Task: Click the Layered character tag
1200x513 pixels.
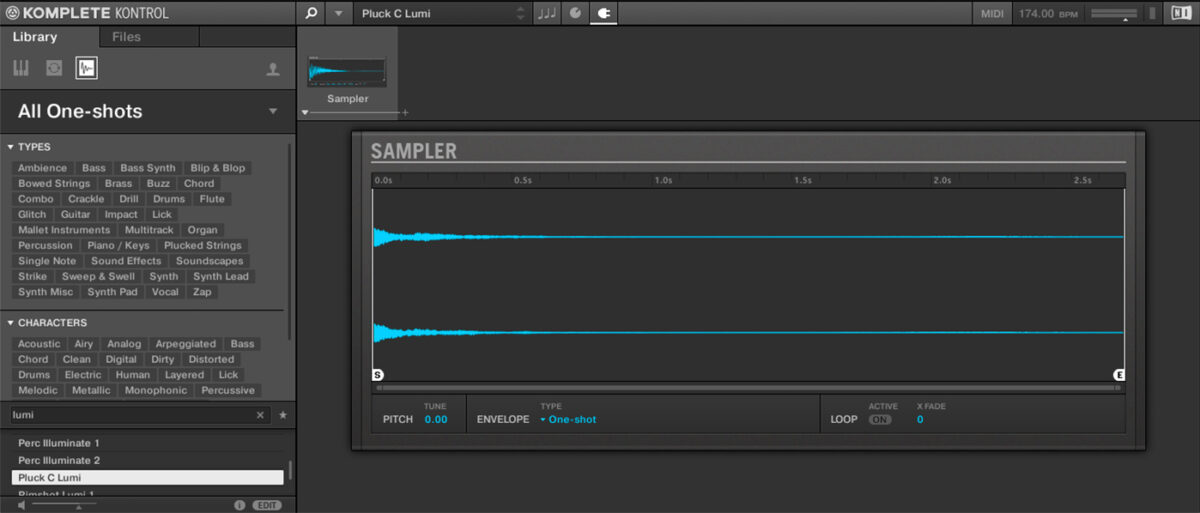Action: (x=184, y=375)
